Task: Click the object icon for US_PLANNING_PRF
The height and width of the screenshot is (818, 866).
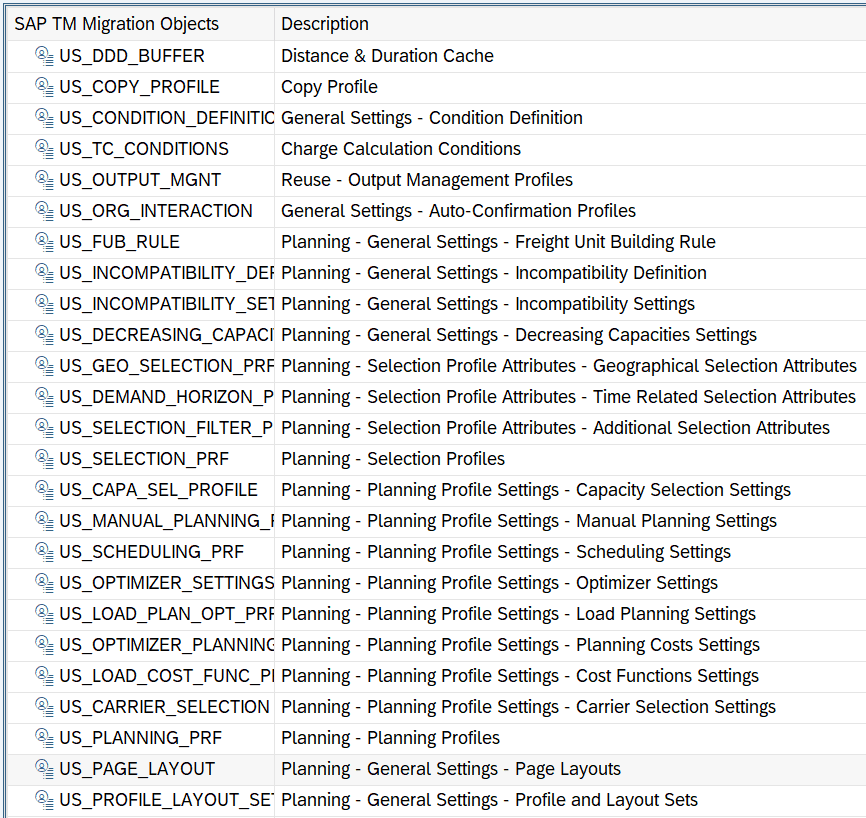Action: pyautogui.click(x=44, y=737)
